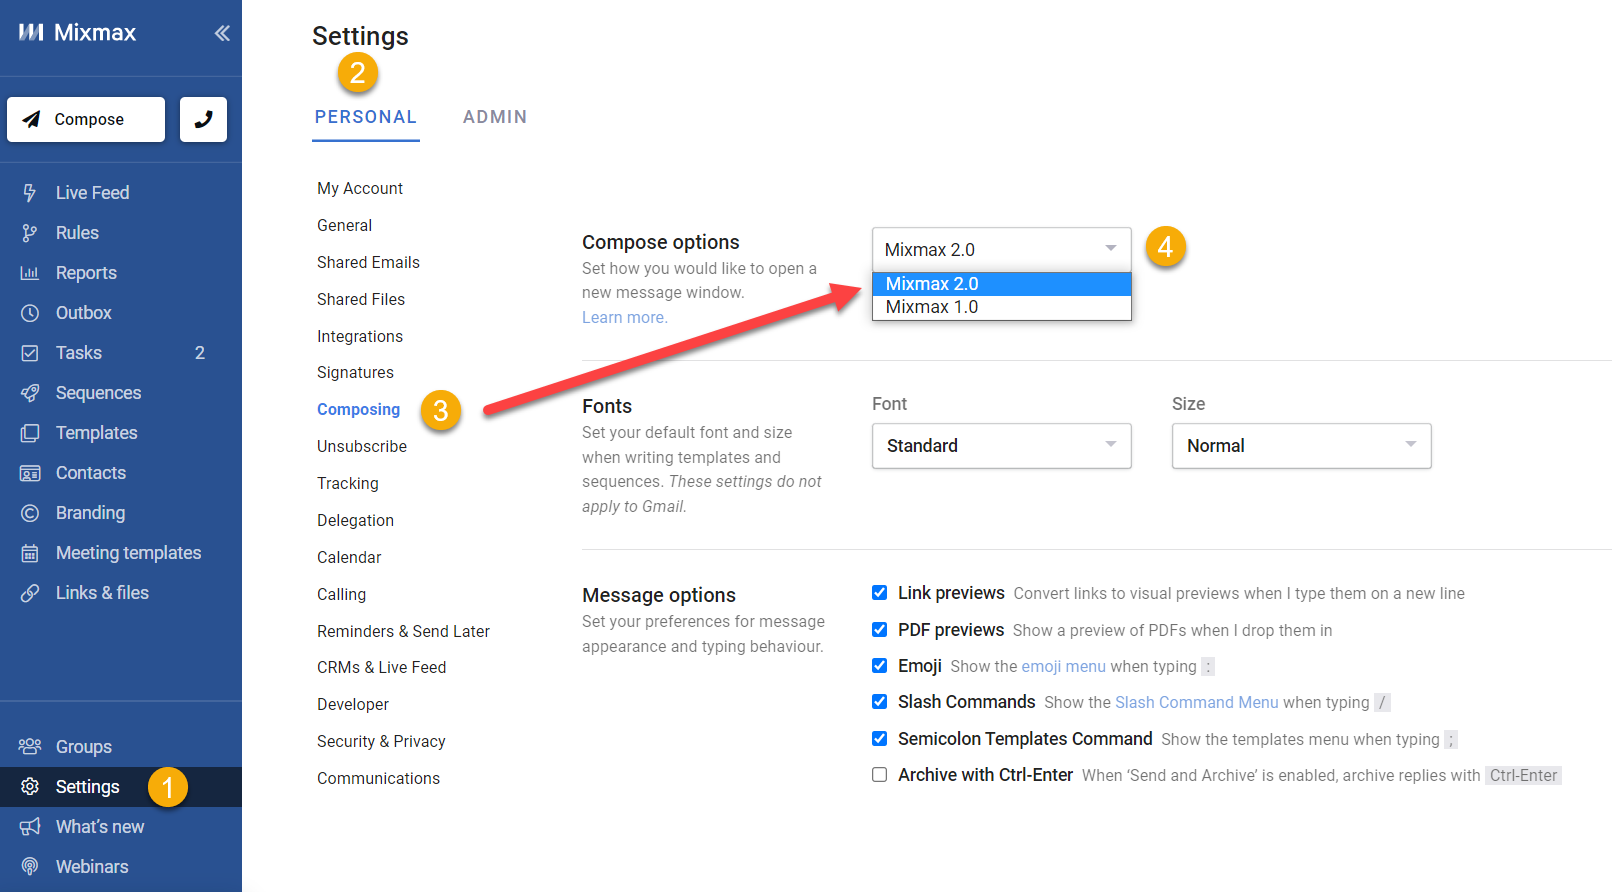Open Developer settings

(x=353, y=705)
